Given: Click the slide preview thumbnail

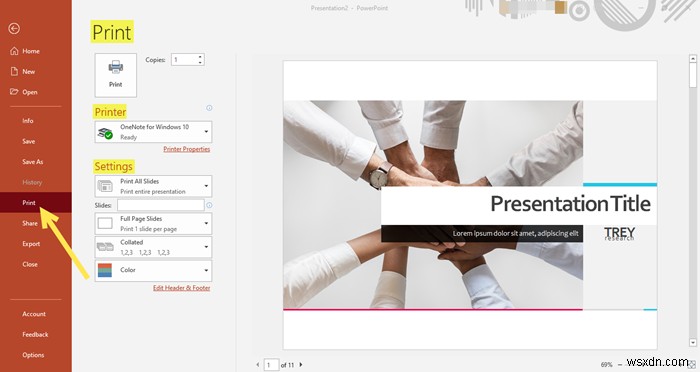Looking at the screenshot, I should tap(470, 205).
